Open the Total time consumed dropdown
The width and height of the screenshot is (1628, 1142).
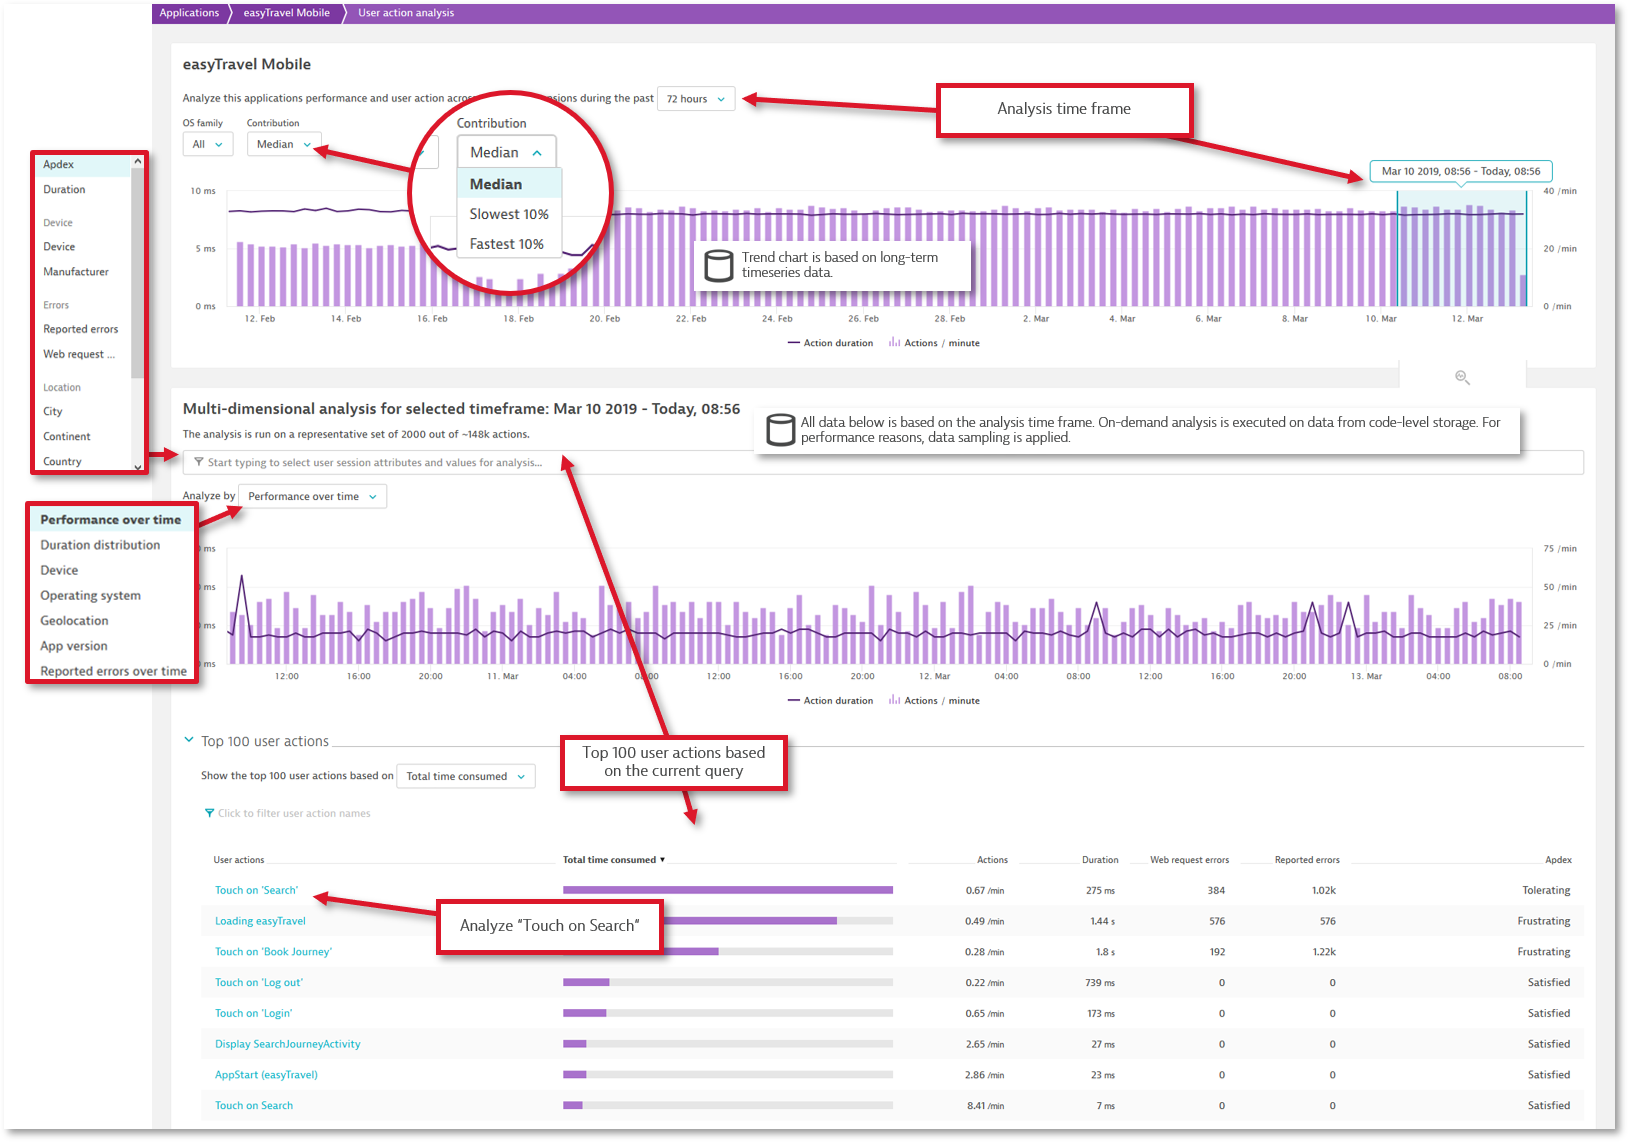466,776
